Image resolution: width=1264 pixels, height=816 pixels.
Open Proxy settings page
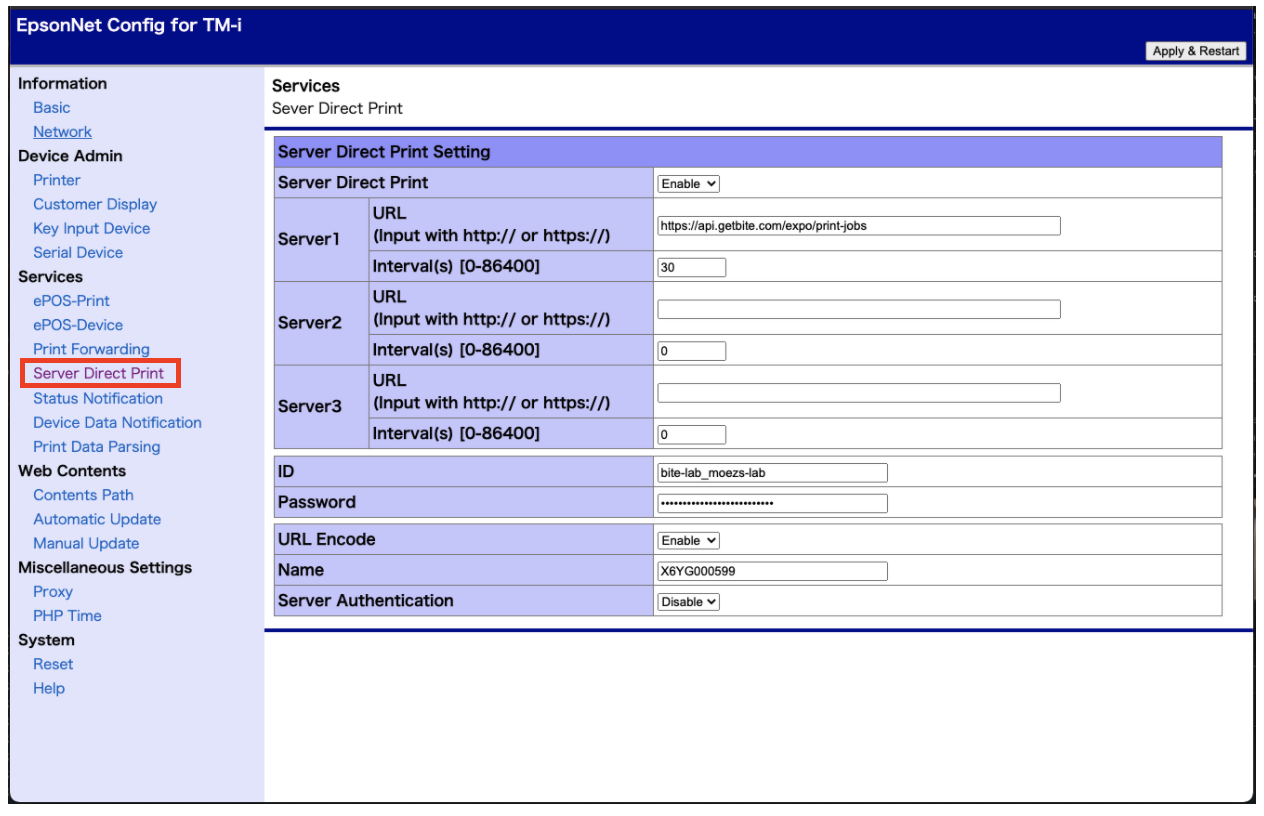[x=53, y=592]
